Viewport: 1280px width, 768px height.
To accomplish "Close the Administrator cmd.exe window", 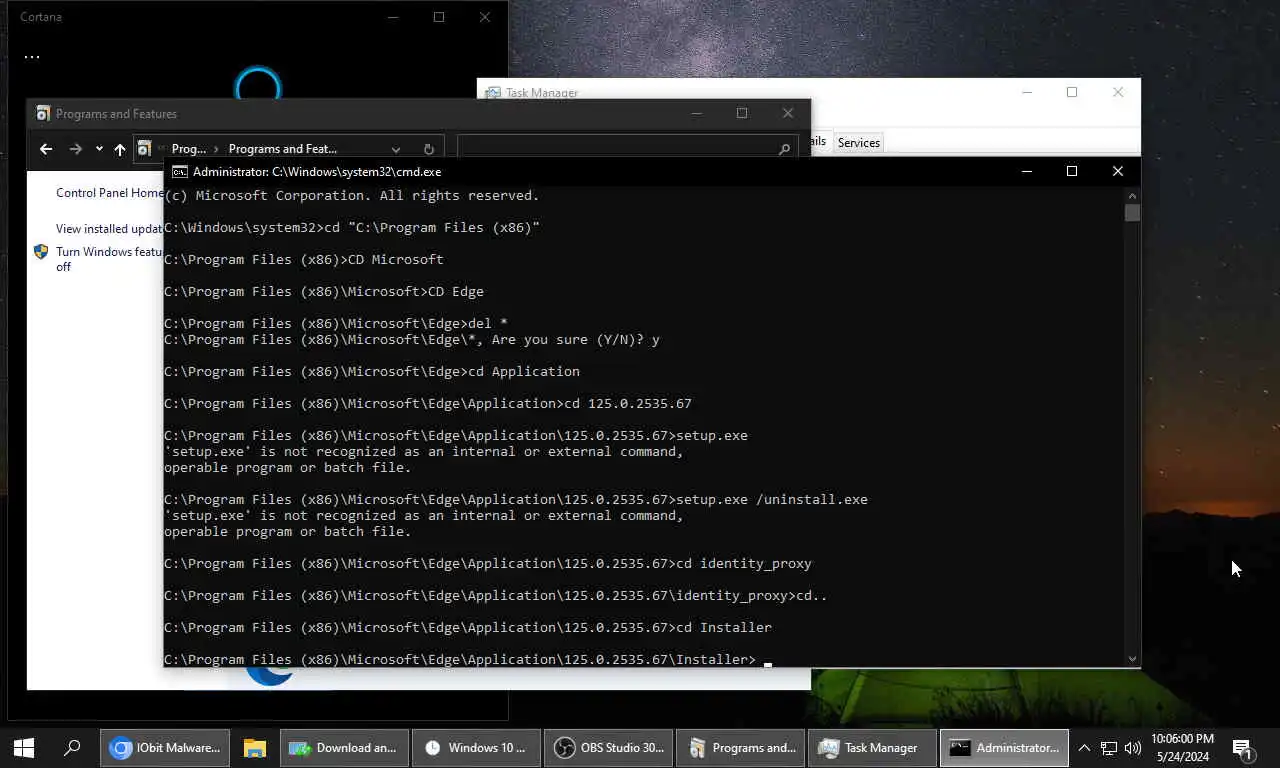I will pyautogui.click(x=1118, y=171).
